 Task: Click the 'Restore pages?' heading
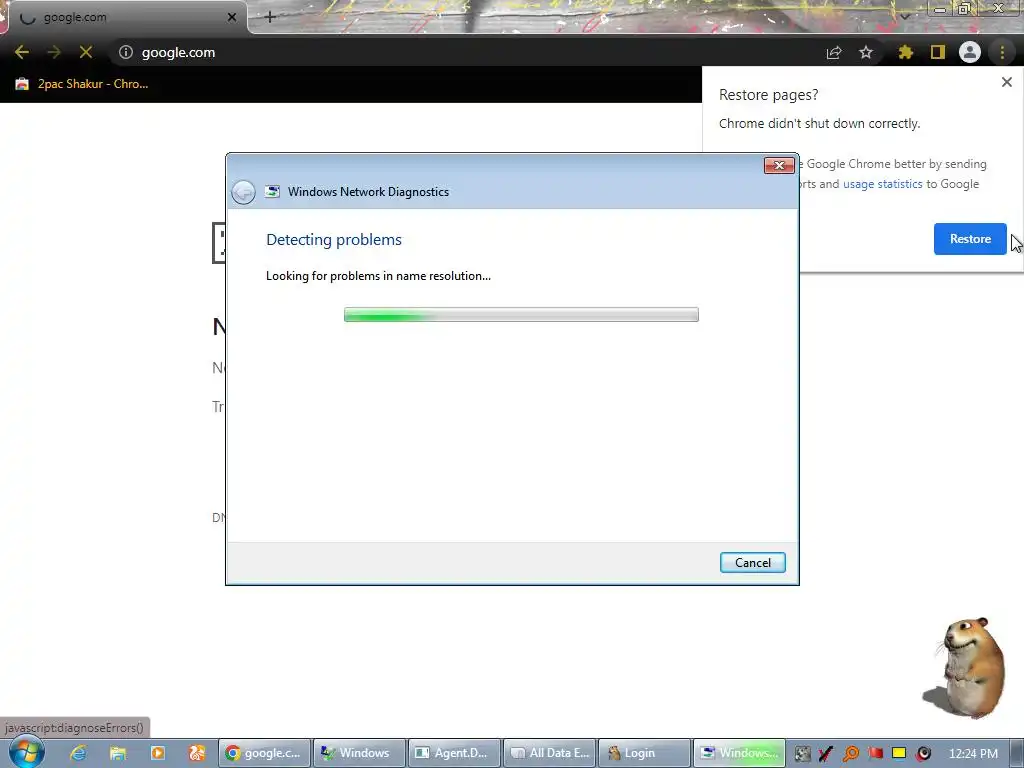[768, 95]
